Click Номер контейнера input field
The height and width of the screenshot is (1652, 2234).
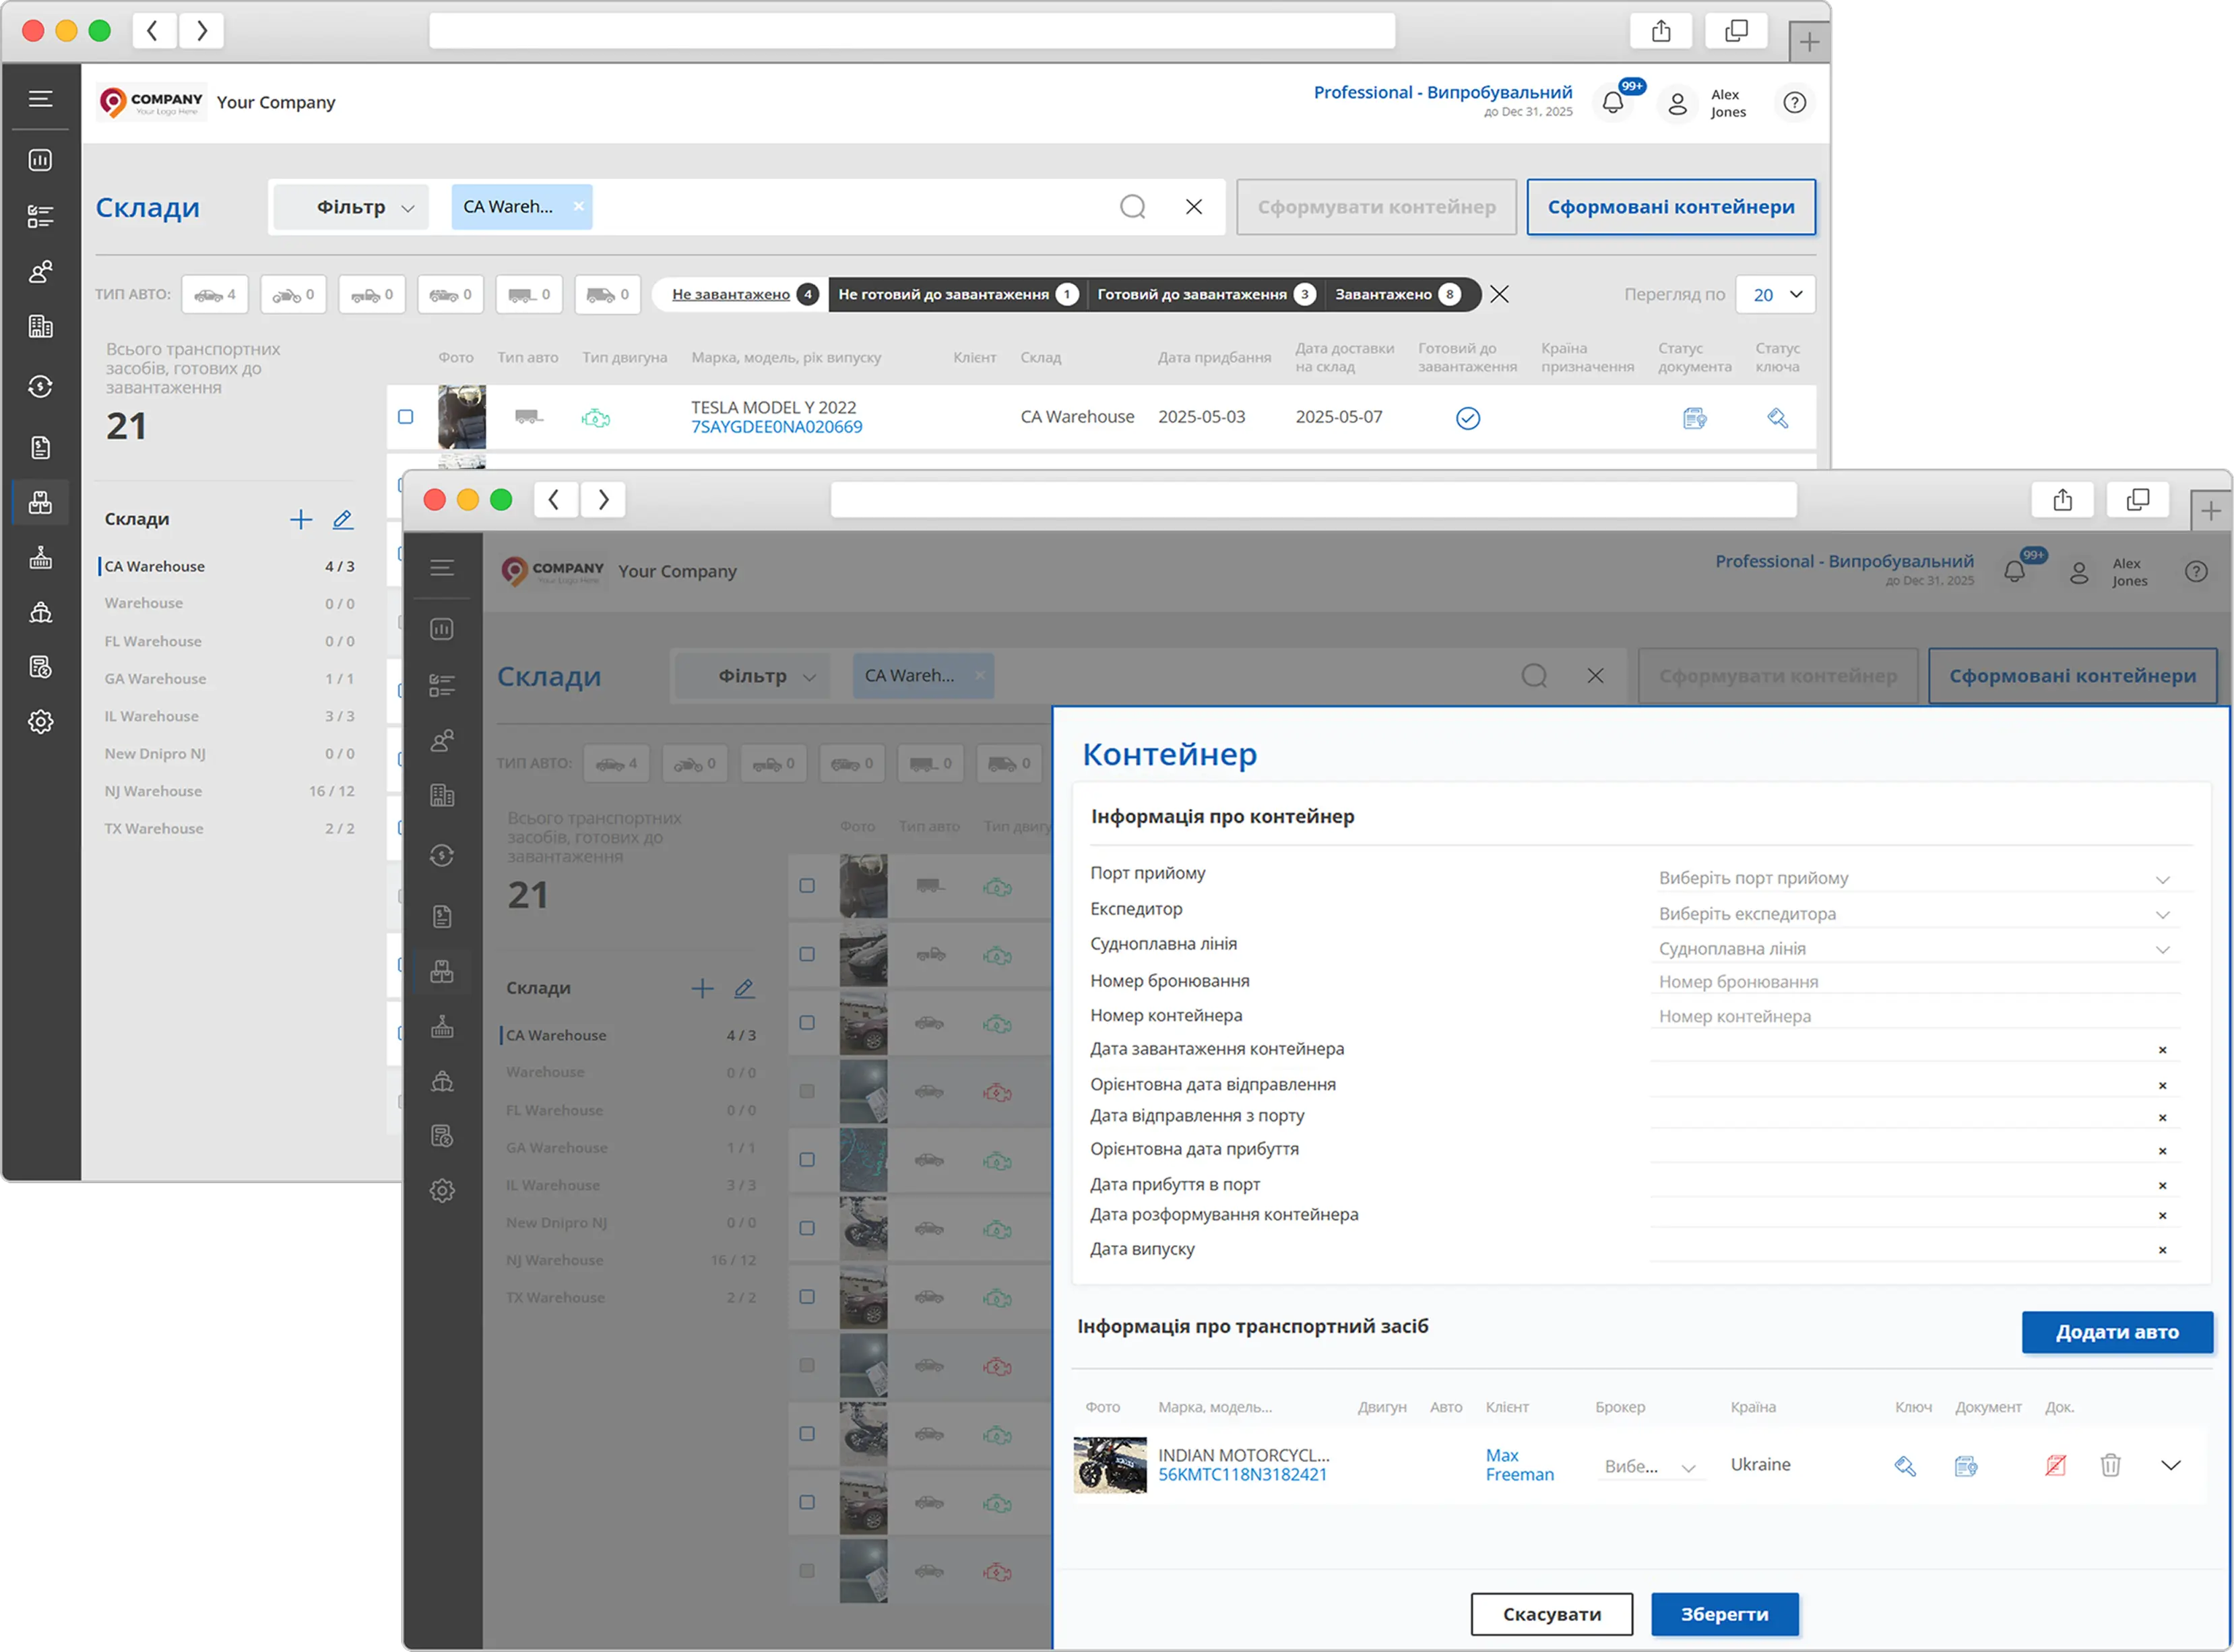coord(1915,1016)
